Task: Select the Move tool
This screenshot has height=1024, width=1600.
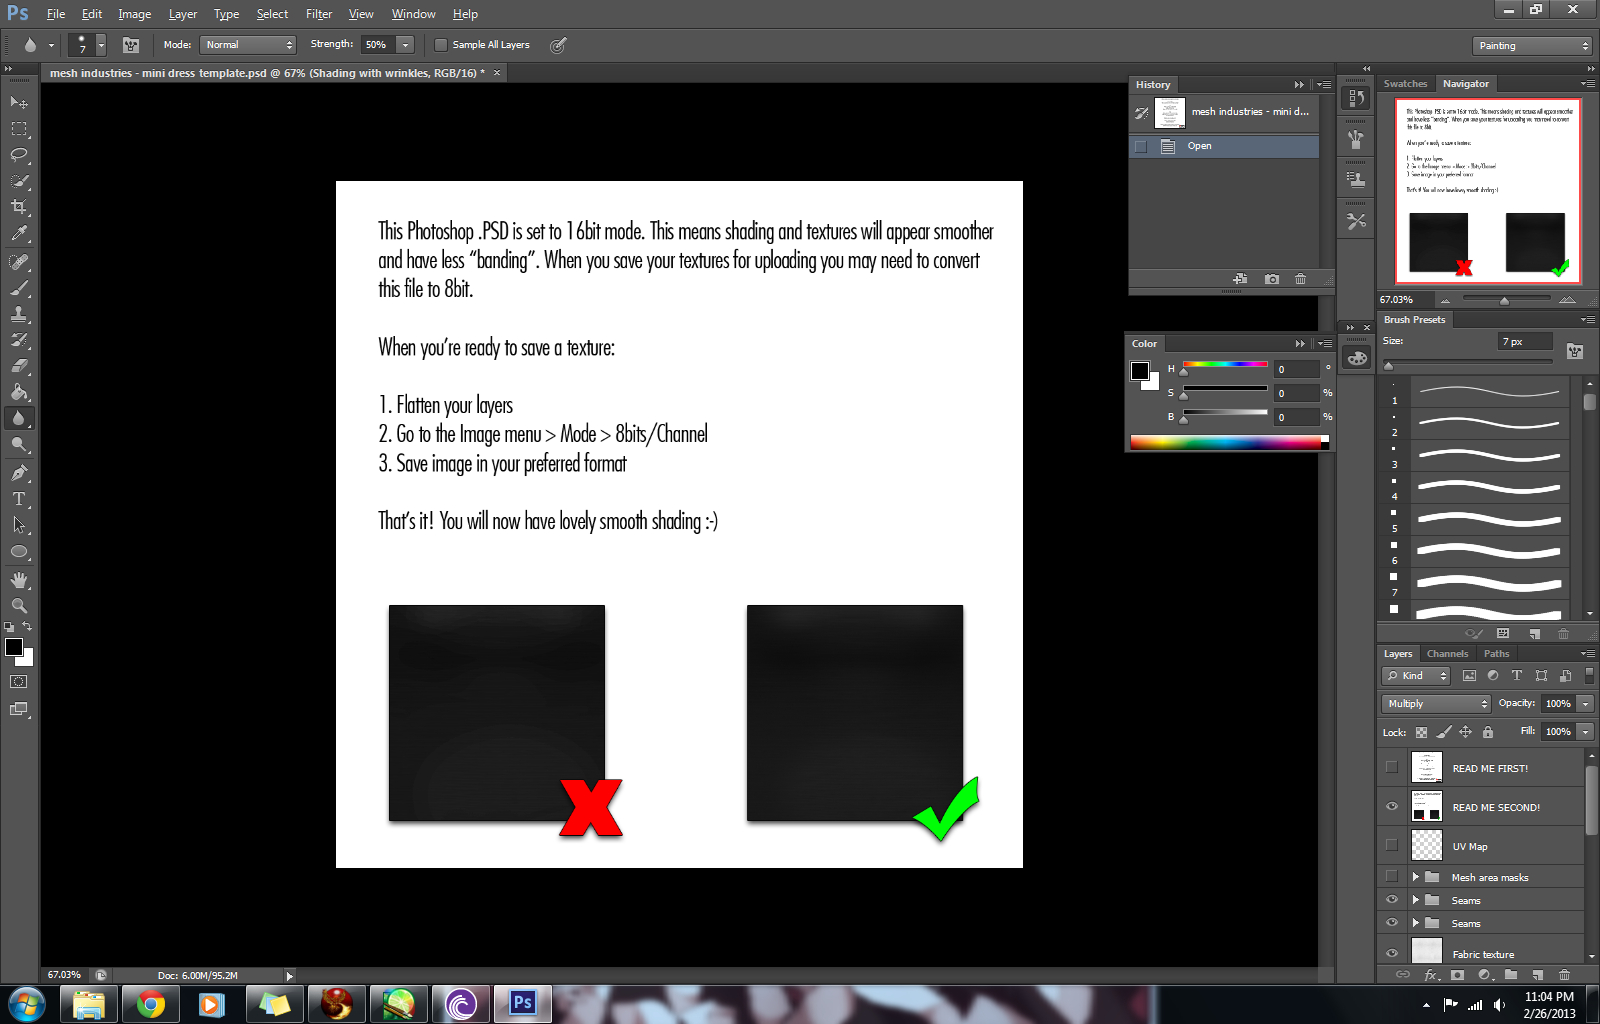Action: point(19,102)
